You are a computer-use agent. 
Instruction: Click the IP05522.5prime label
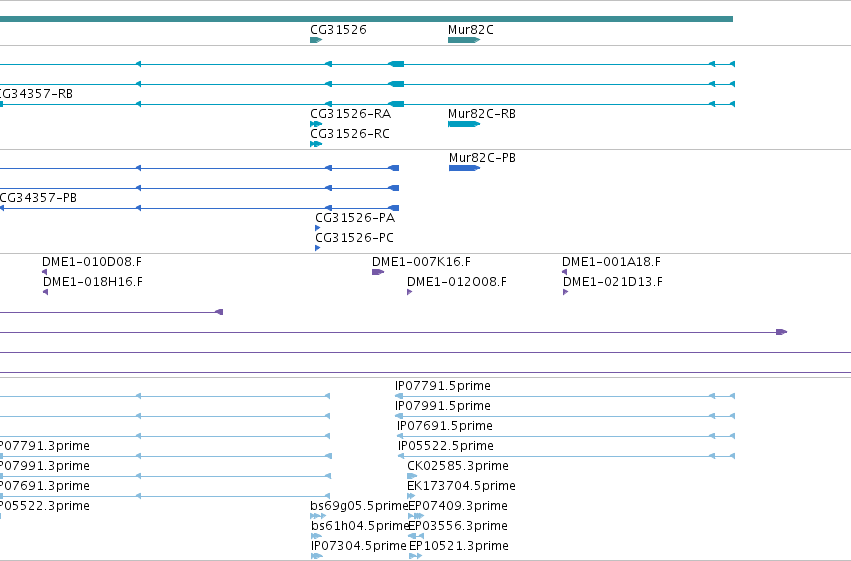(446, 446)
